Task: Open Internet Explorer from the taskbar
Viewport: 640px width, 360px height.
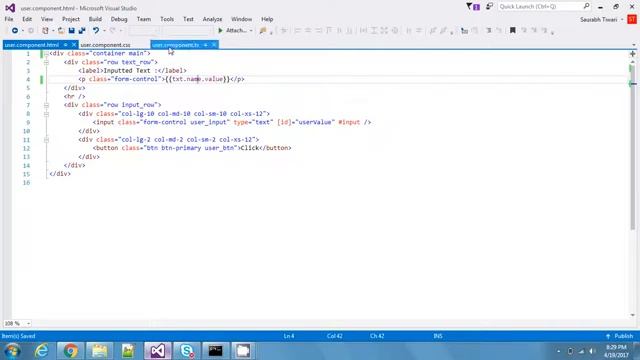Action: [41, 351]
